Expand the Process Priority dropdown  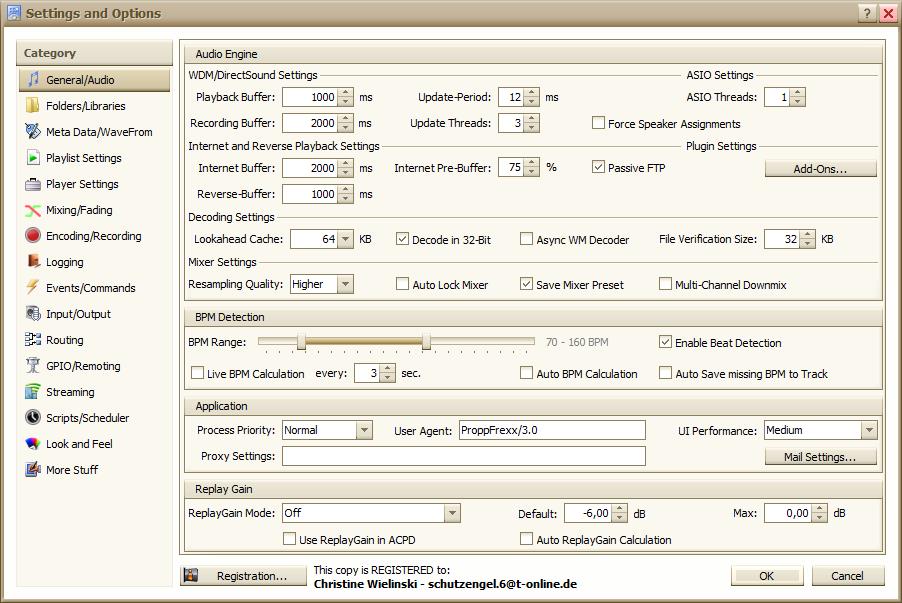(363, 431)
